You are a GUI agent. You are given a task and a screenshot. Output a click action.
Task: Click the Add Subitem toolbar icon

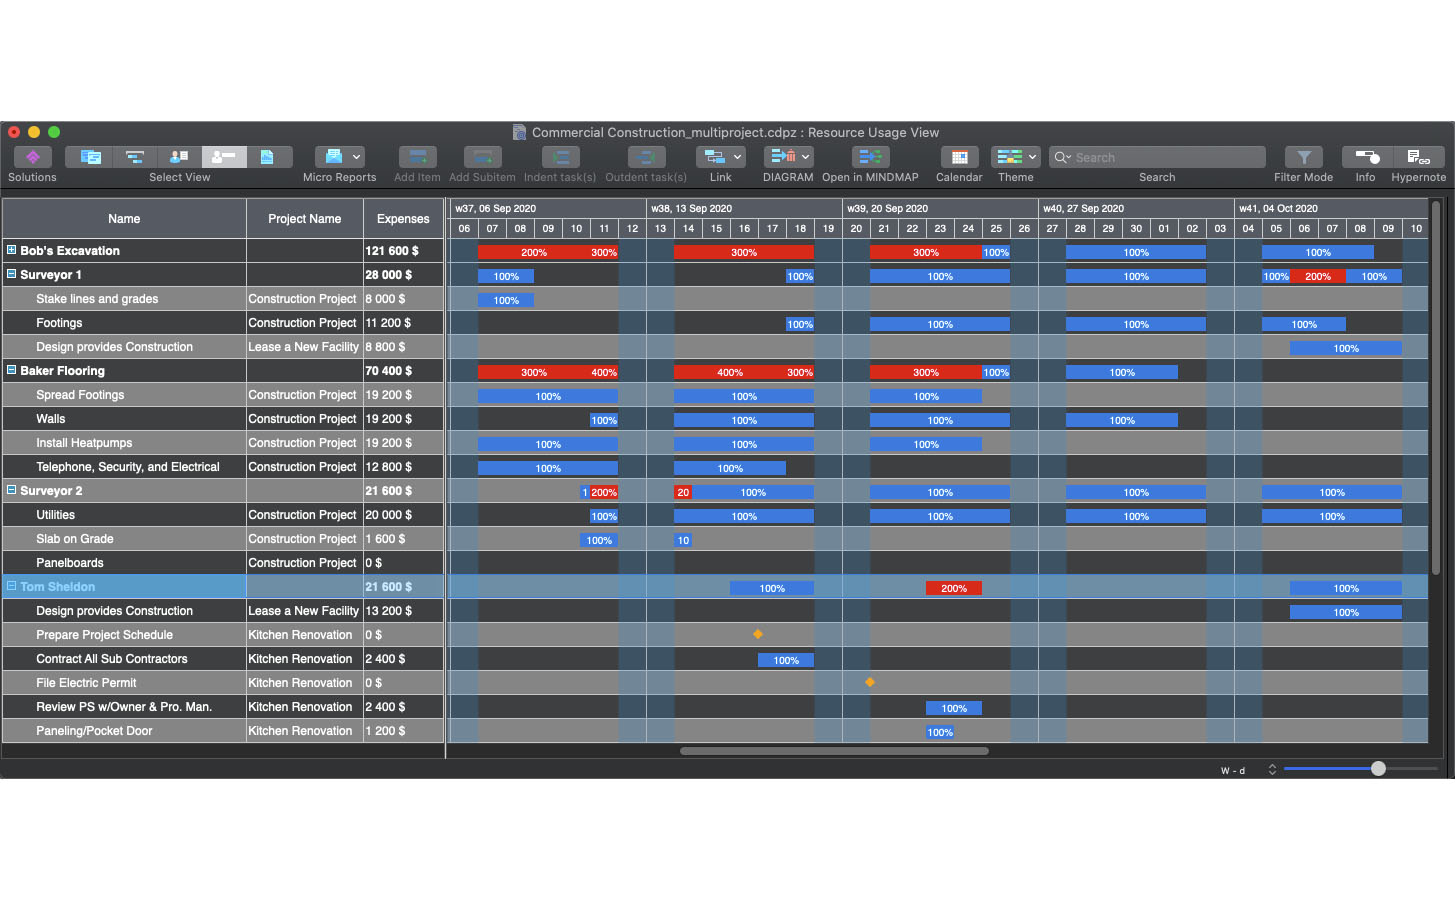(x=482, y=157)
